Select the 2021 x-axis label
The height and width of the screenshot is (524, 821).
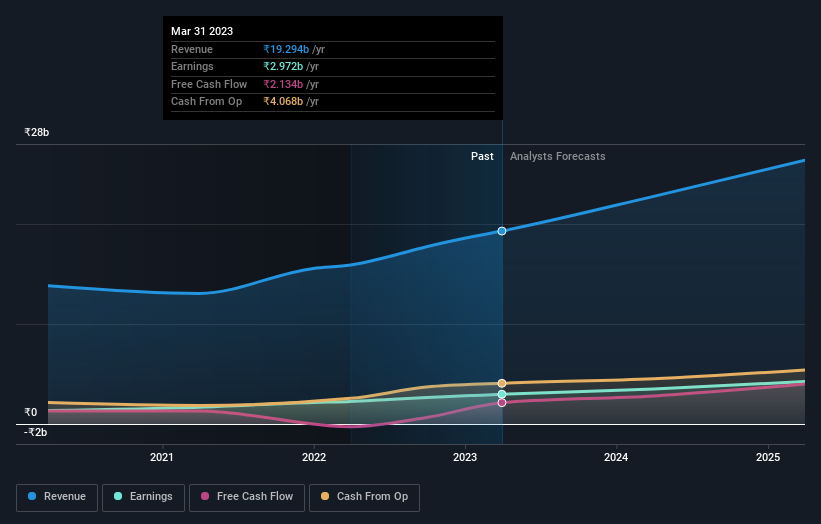click(x=162, y=457)
